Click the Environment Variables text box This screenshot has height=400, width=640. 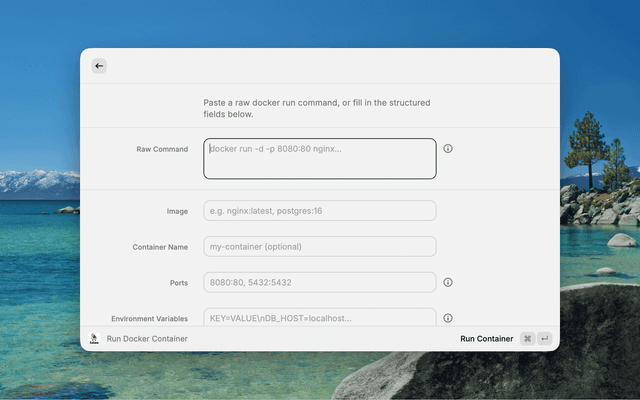pyautogui.click(x=320, y=317)
